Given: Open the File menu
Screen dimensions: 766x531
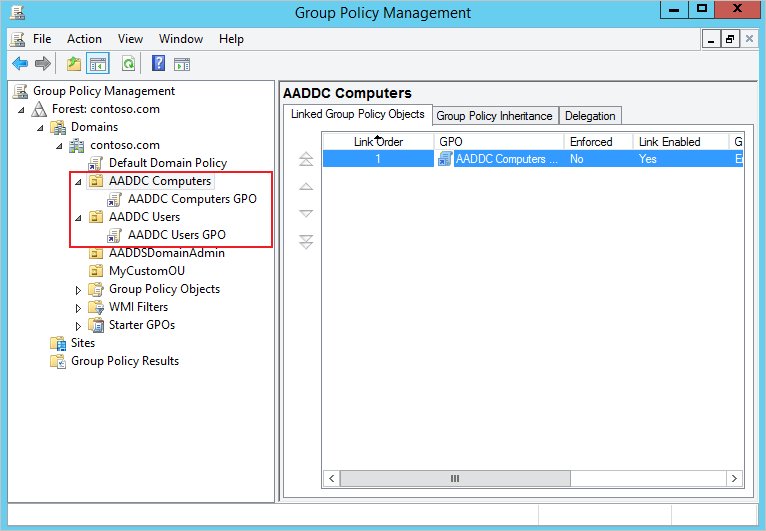Looking at the screenshot, I should click(42, 39).
